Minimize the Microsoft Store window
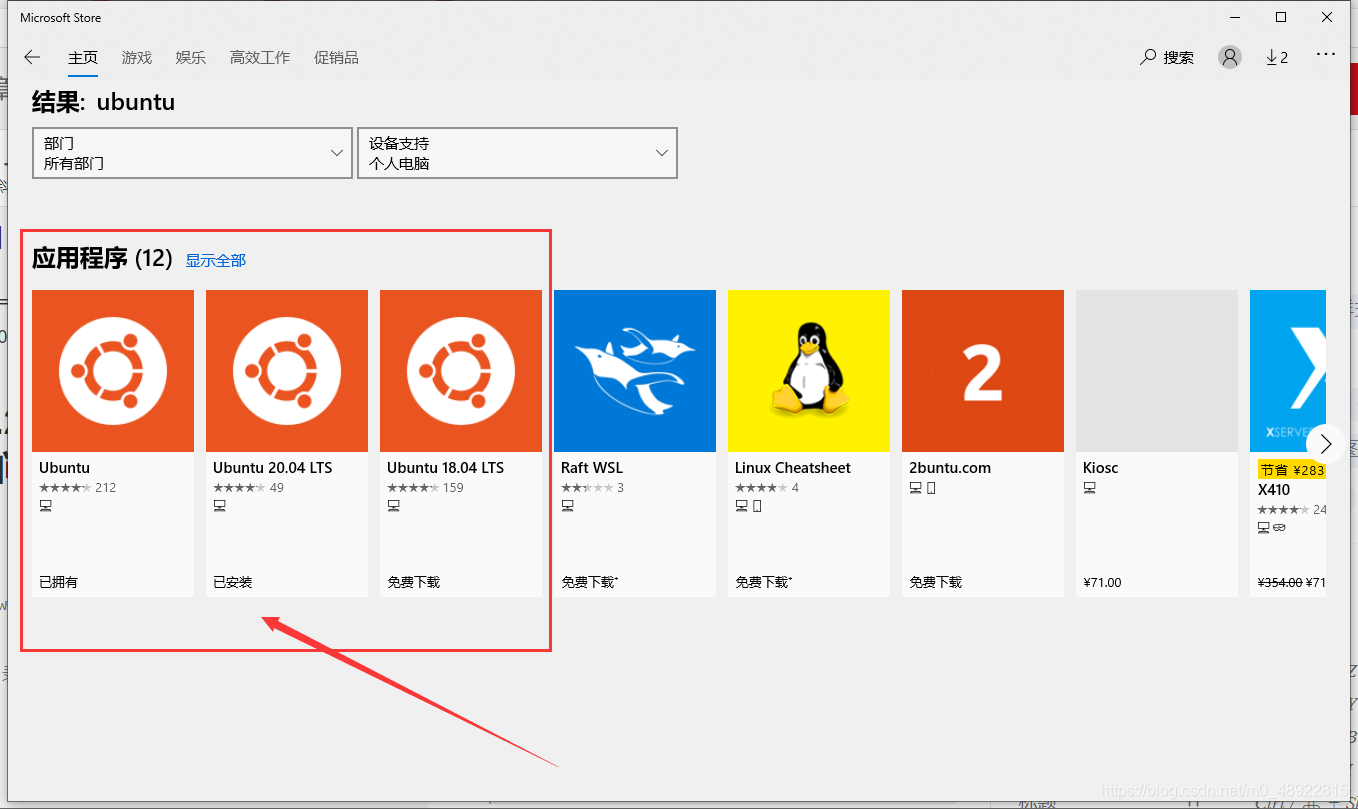The height and width of the screenshot is (809, 1358). (1234, 17)
